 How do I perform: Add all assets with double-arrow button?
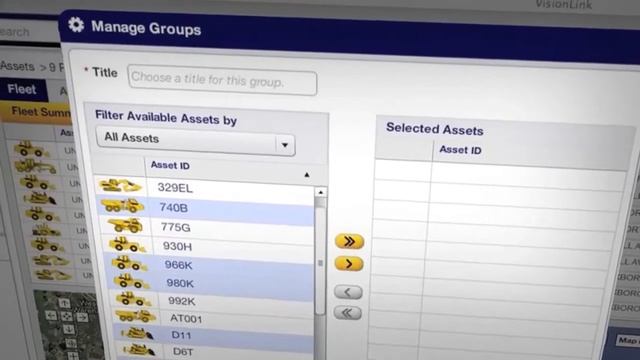coord(349,241)
